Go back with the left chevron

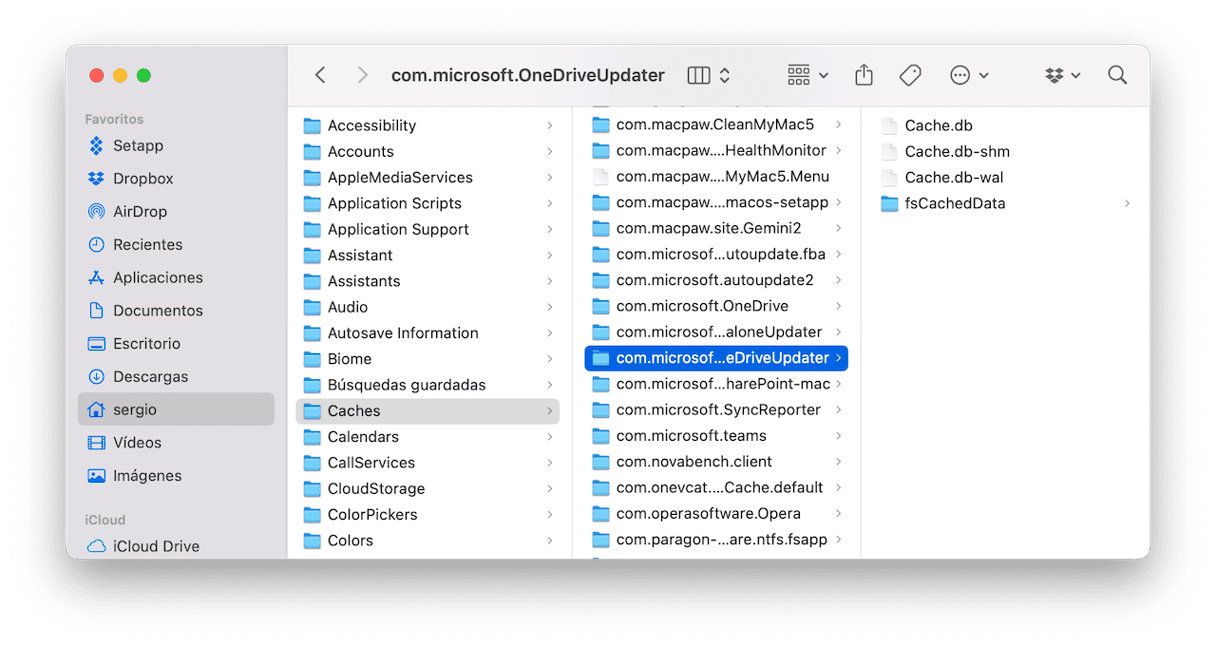(320, 76)
